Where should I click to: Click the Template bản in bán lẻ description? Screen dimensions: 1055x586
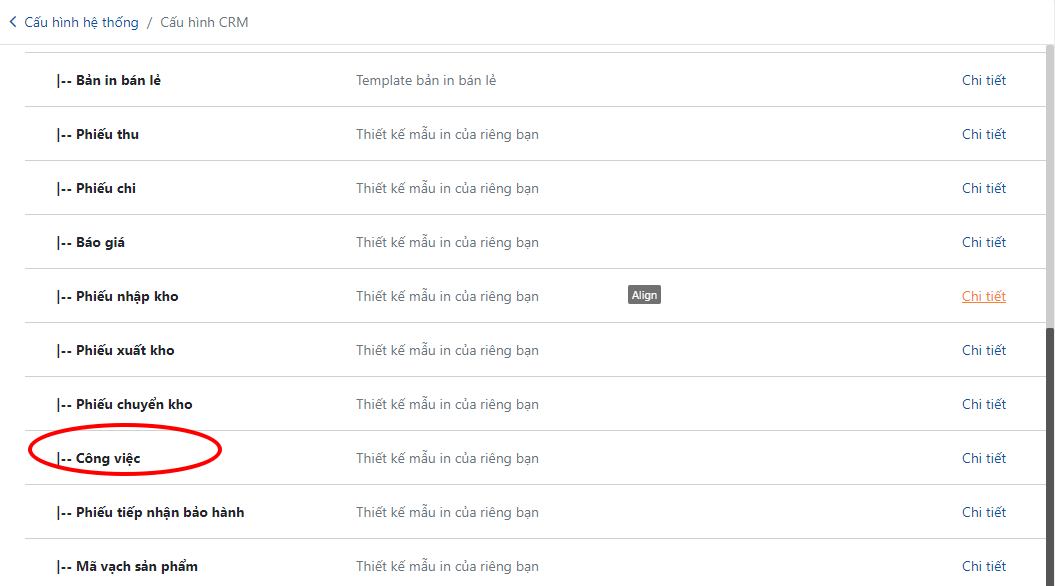click(426, 80)
